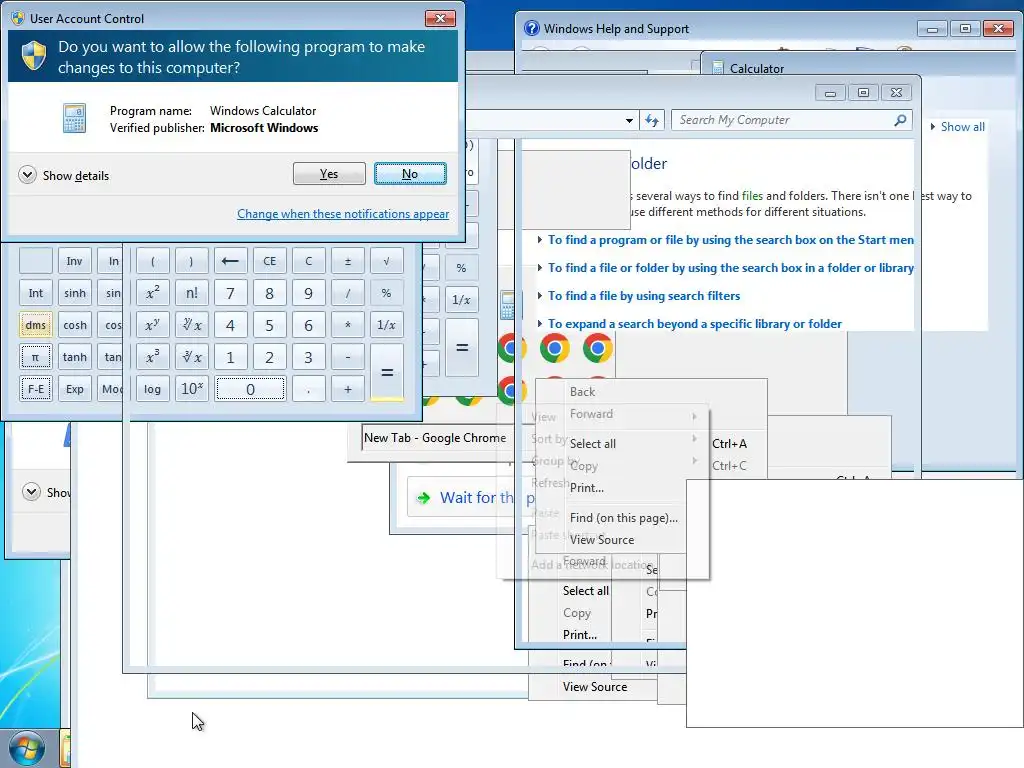
Task: Click the multiply asterisk key
Action: tap(347, 325)
